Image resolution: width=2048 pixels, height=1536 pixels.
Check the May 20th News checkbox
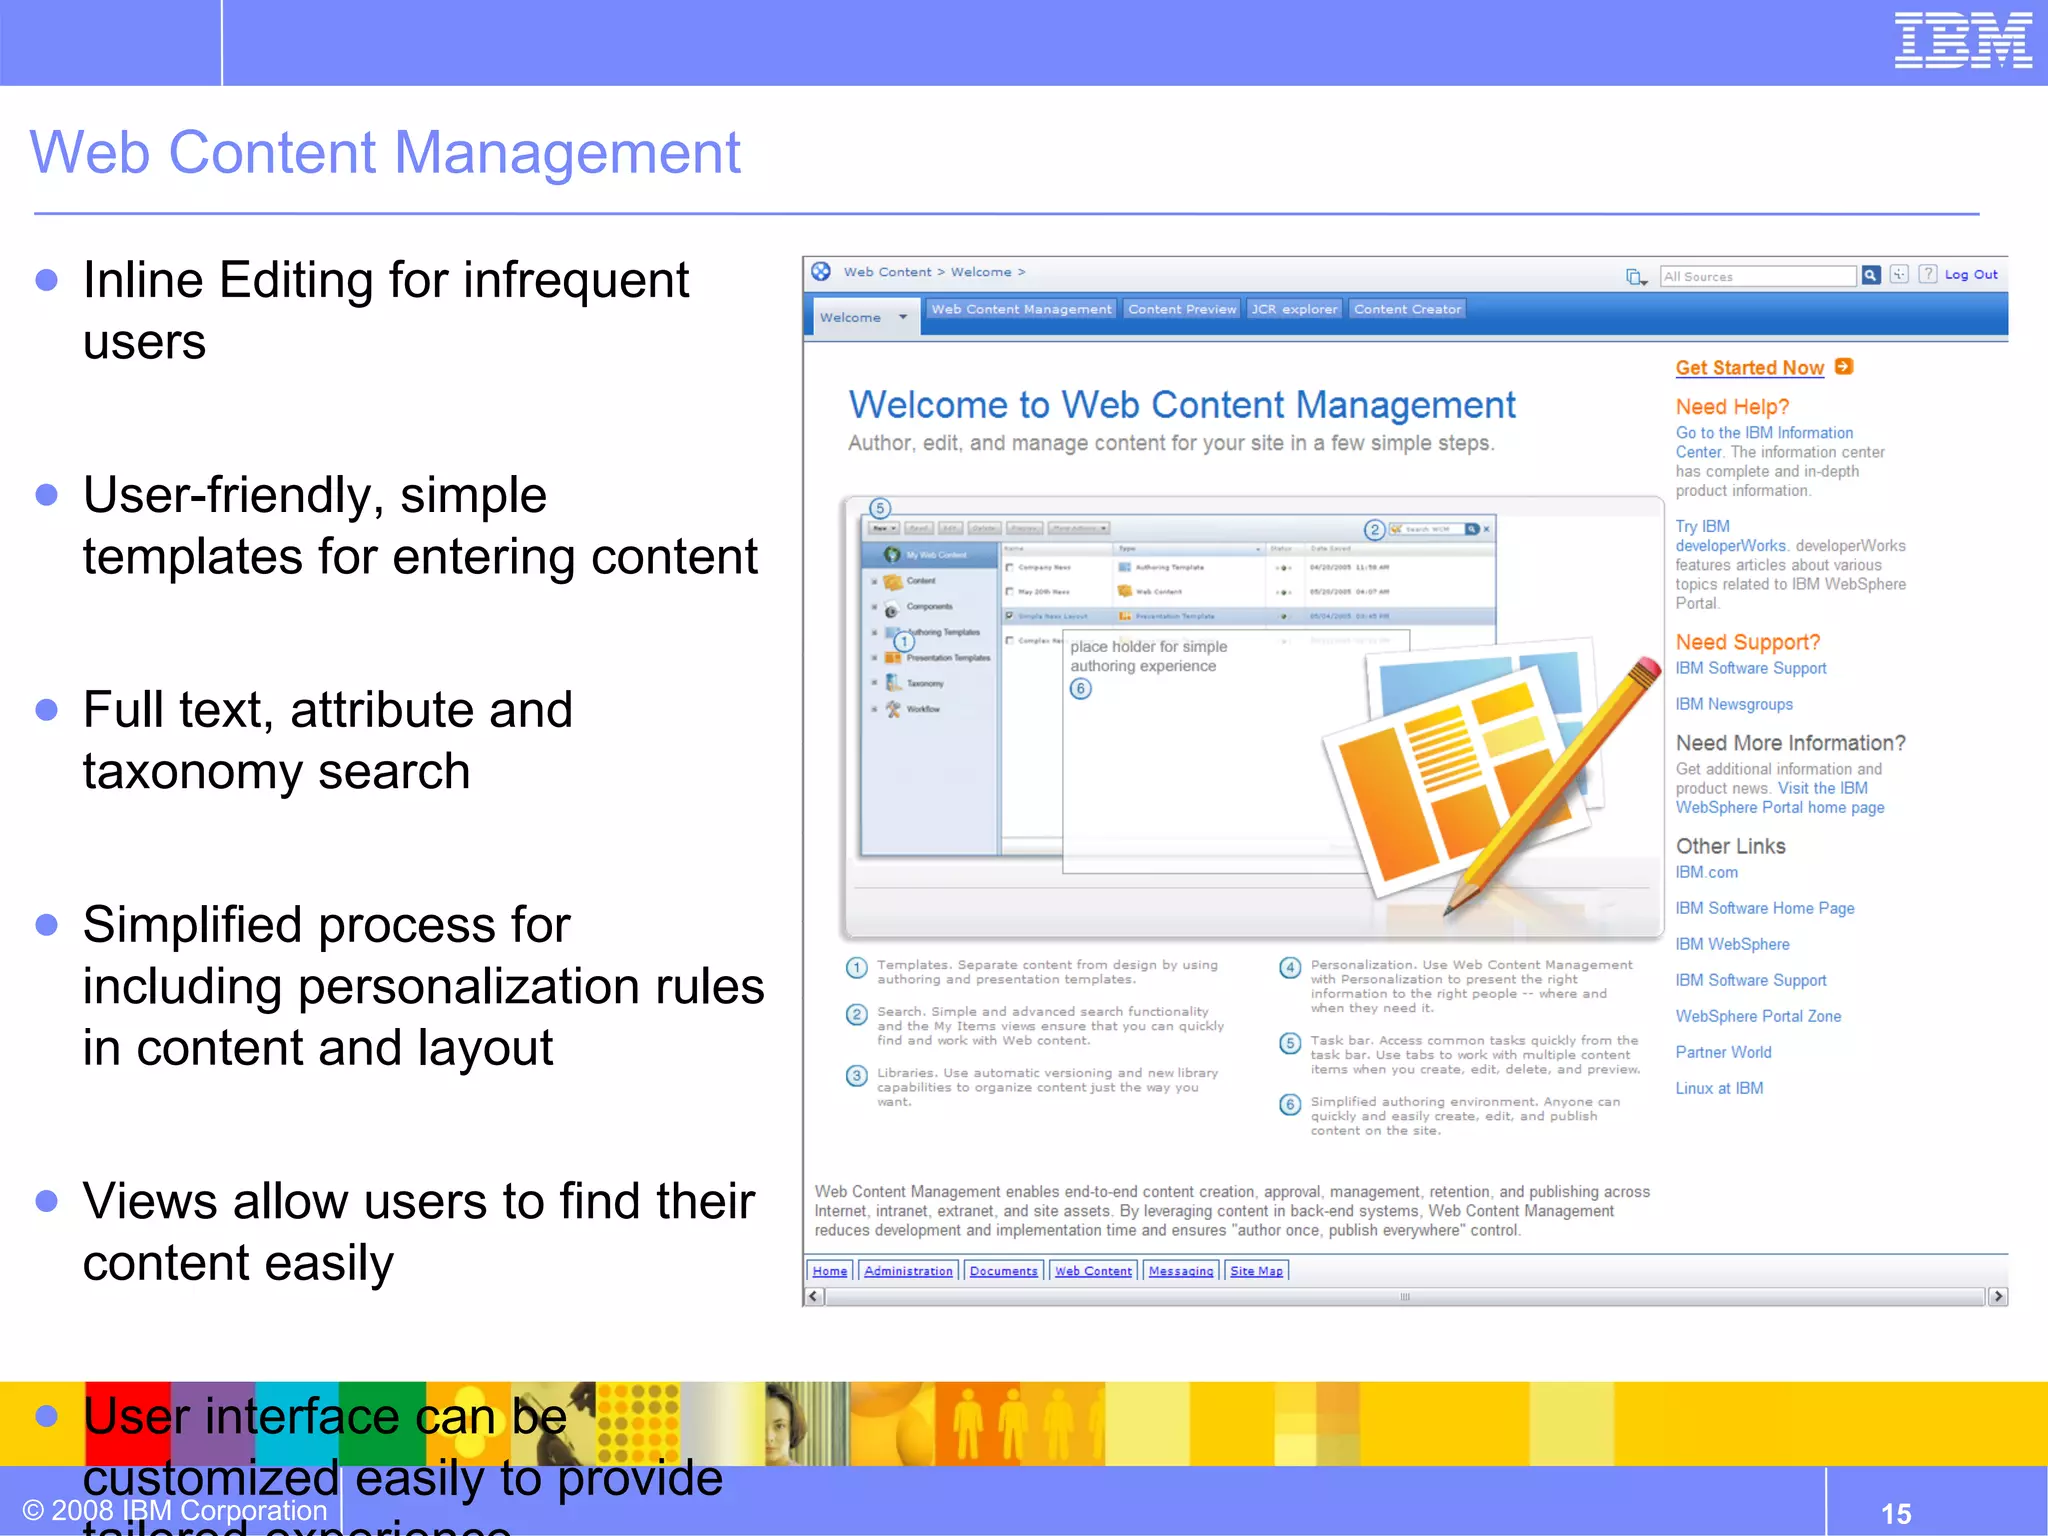pyautogui.click(x=1010, y=591)
